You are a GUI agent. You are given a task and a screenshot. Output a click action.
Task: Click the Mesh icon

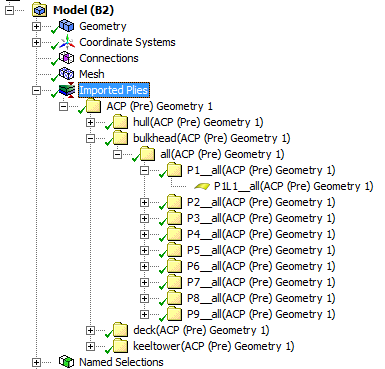(66, 74)
